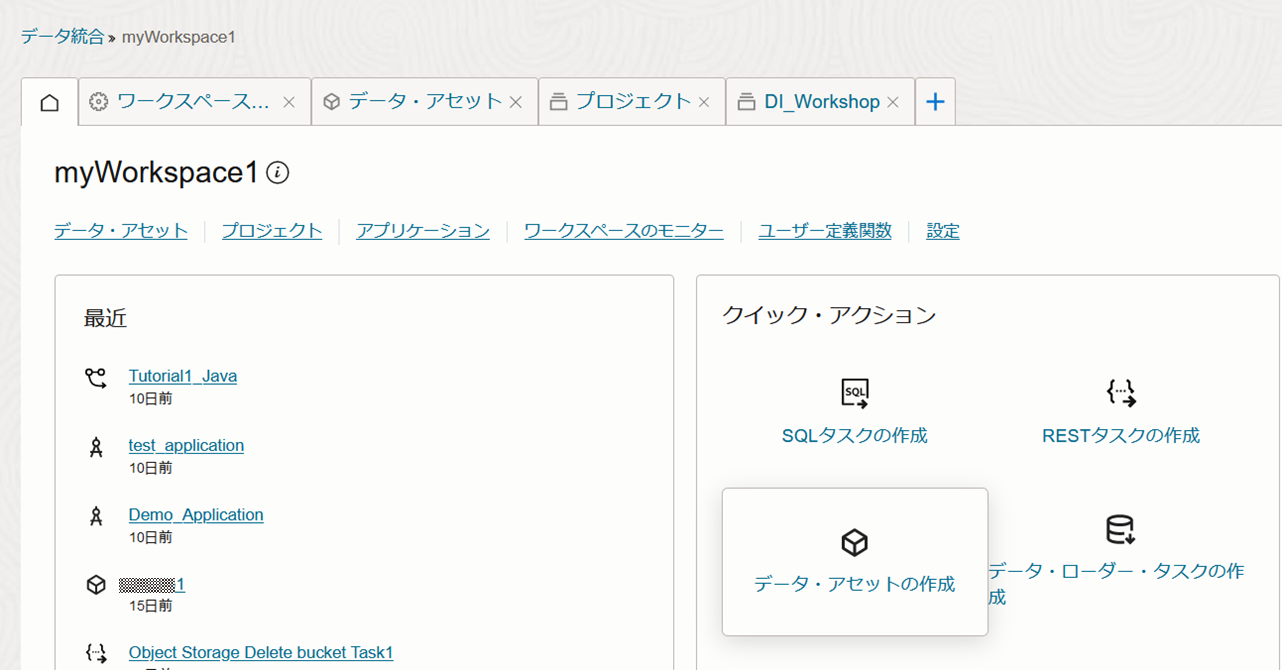
Task: Click myWorkspace1 in the breadcrumb
Action: point(179,37)
